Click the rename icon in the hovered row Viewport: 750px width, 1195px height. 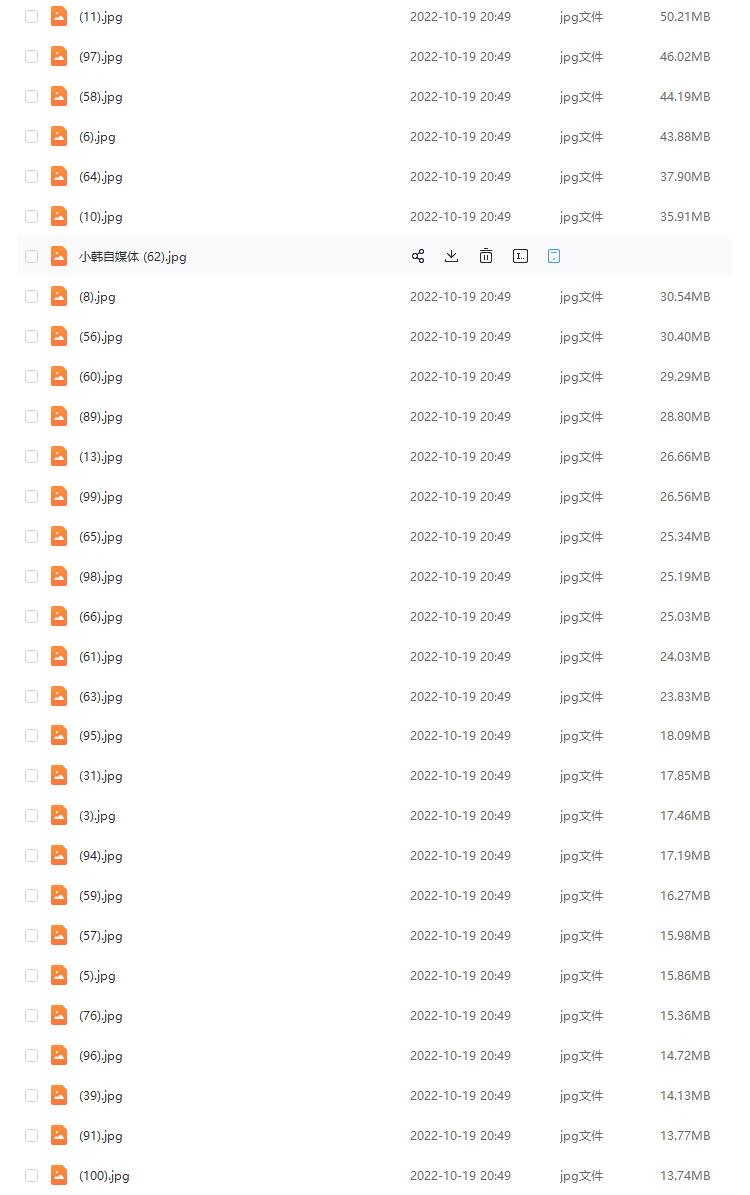click(x=520, y=256)
